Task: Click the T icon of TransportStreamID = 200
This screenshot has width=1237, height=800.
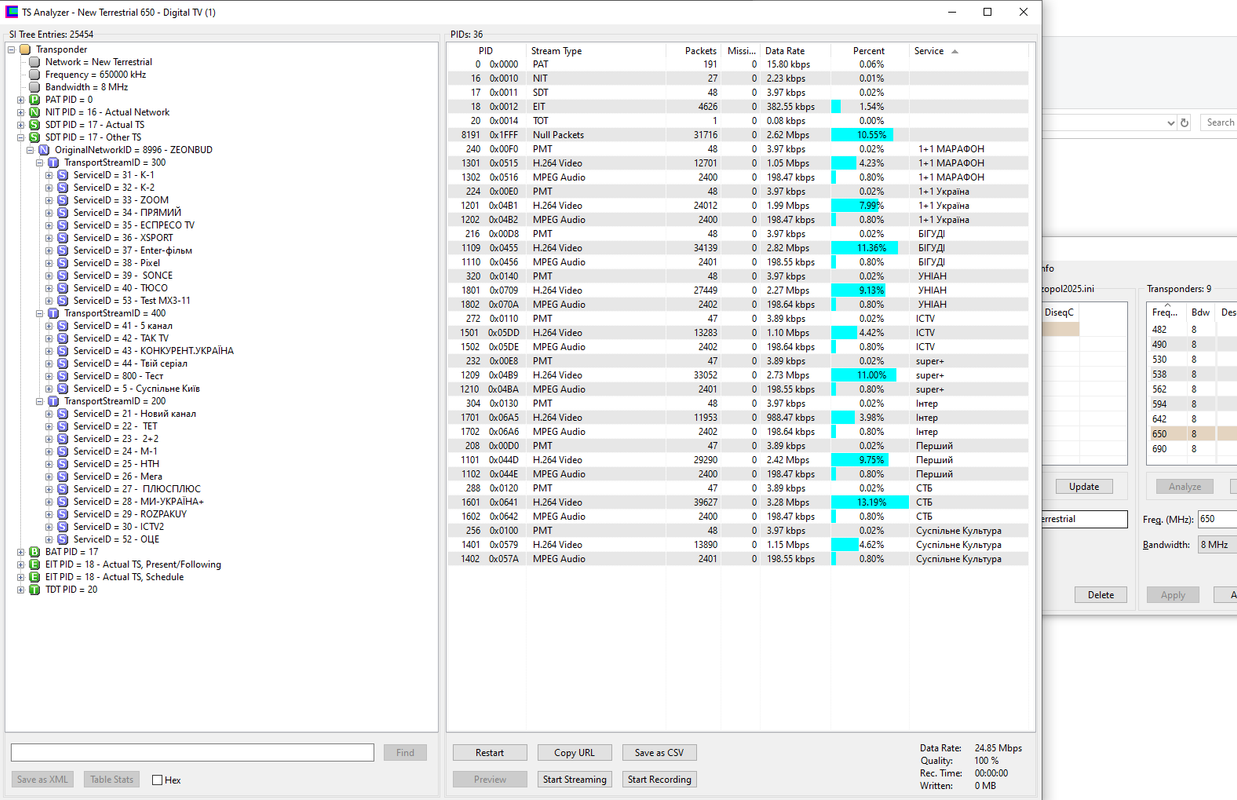Action: point(53,401)
